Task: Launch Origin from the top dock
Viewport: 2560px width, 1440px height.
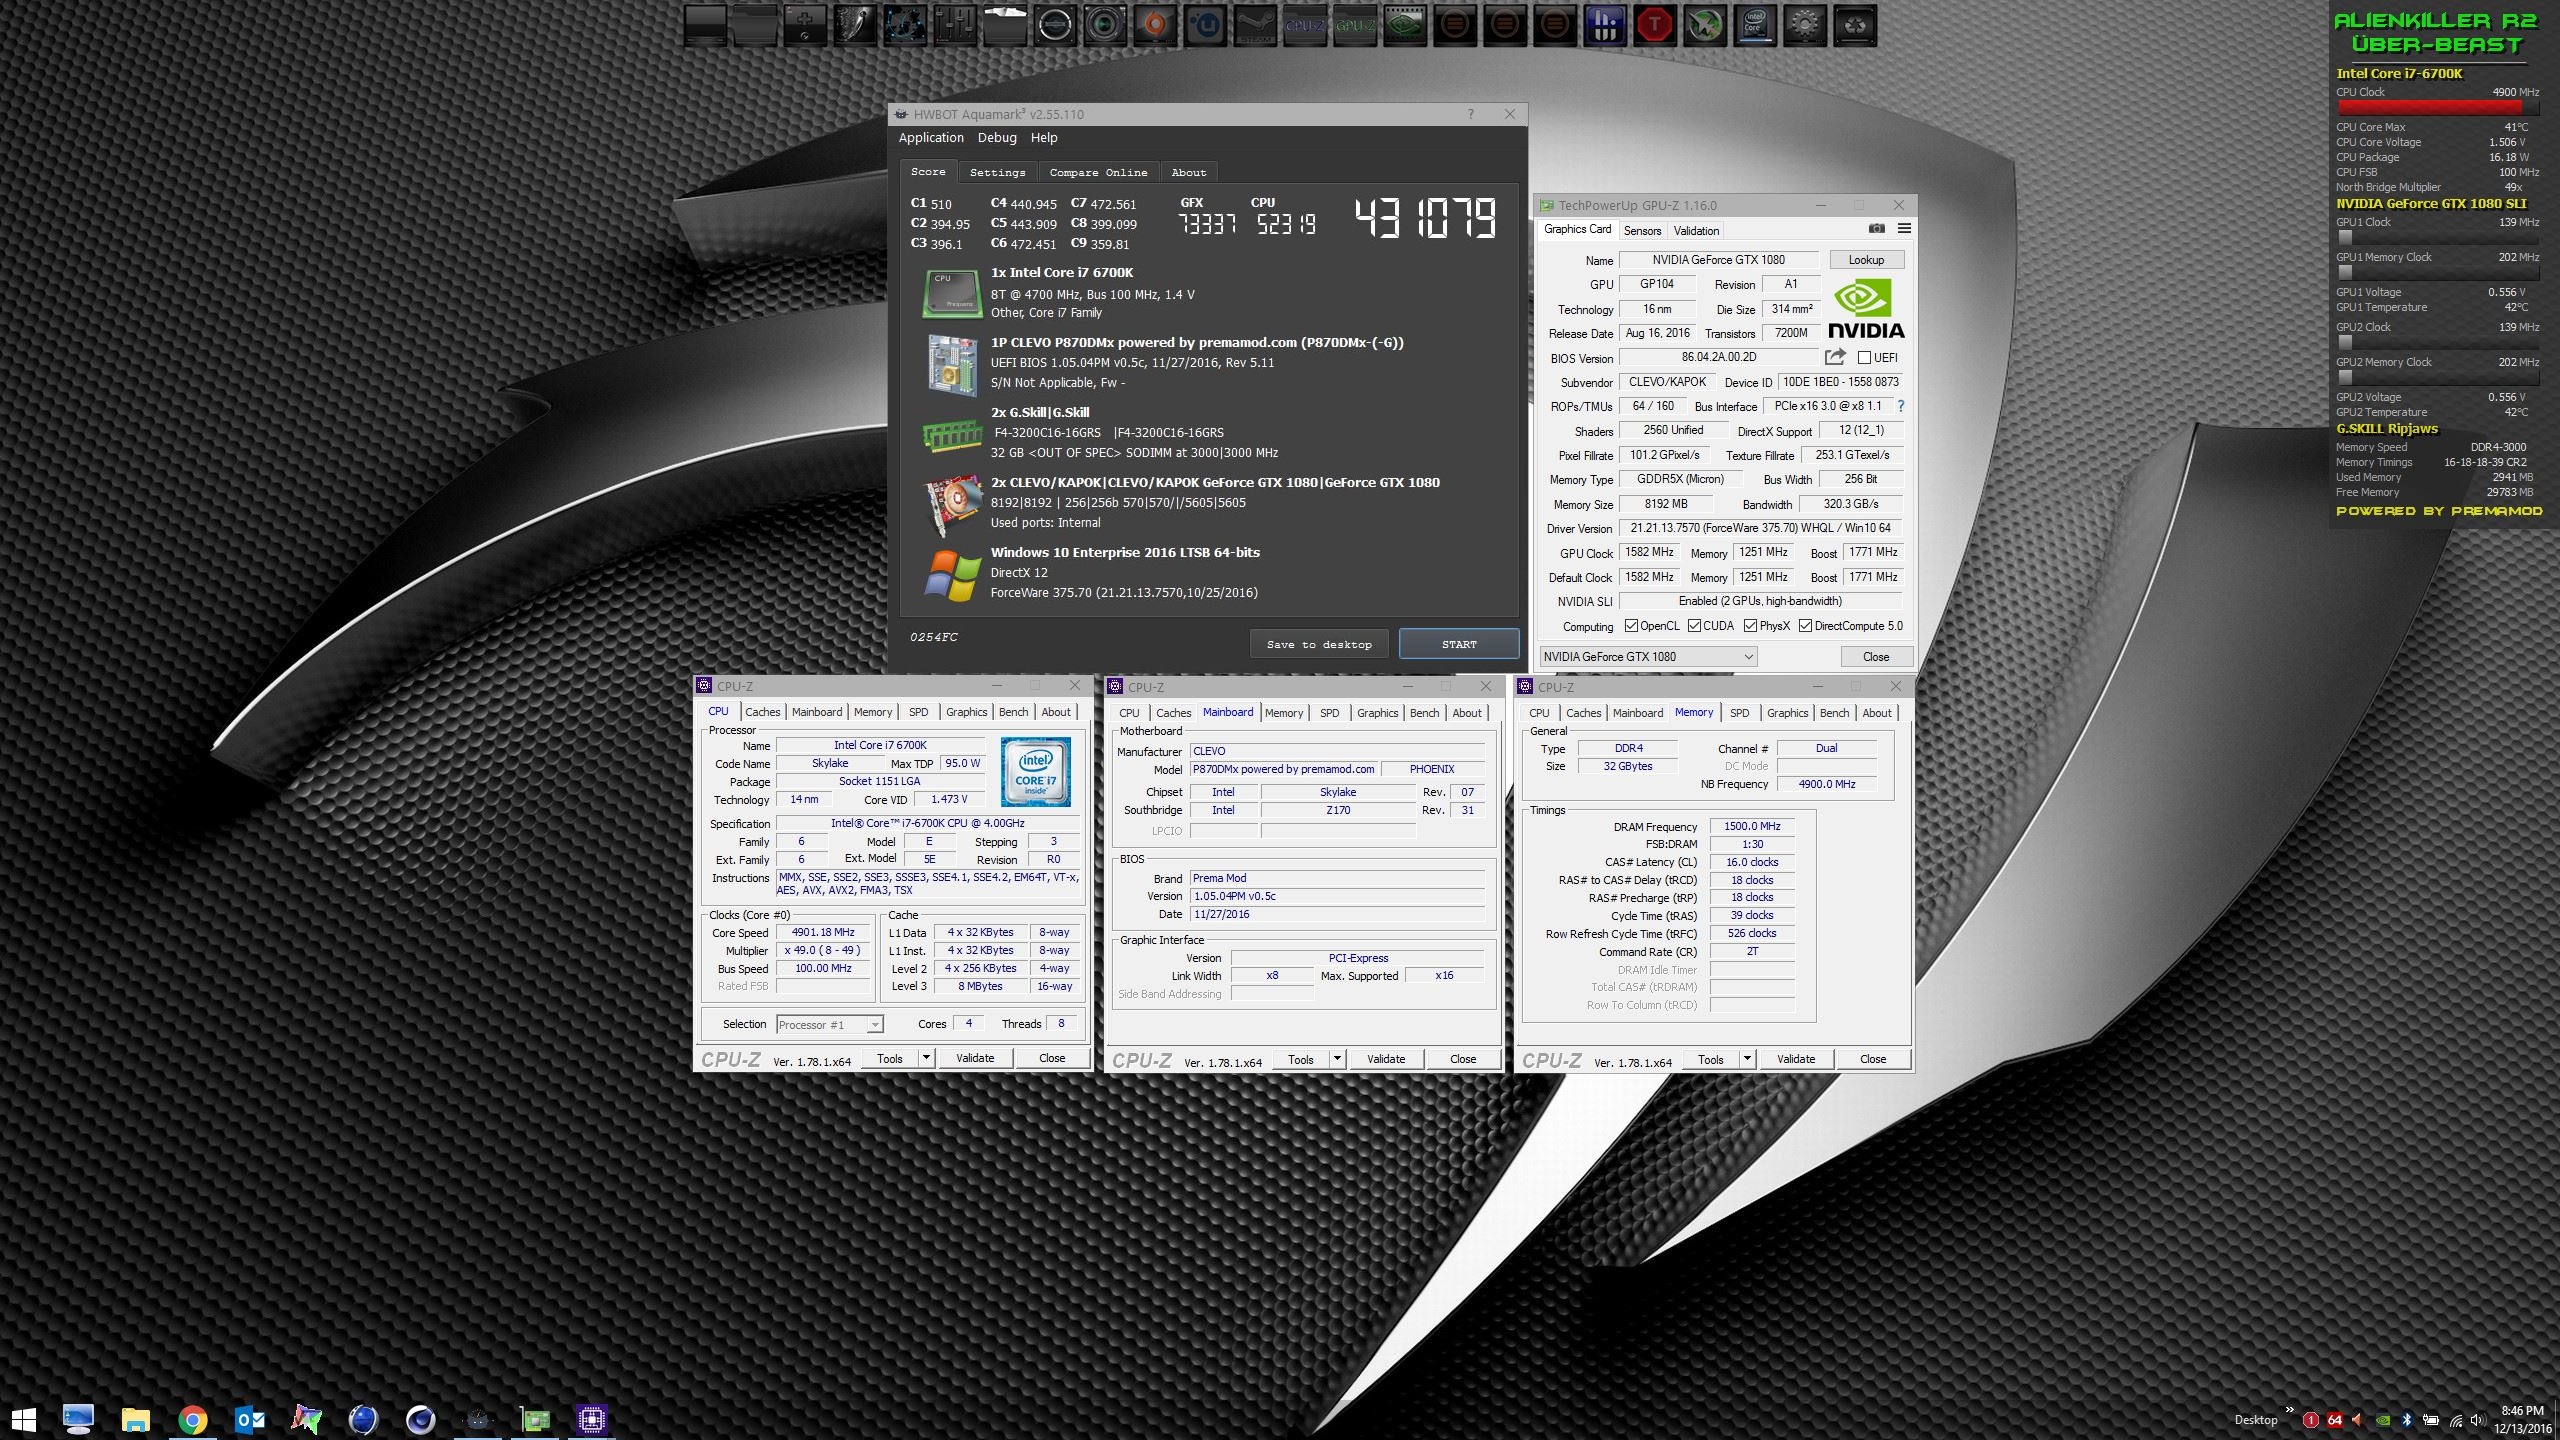Action: coord(1155,25)
